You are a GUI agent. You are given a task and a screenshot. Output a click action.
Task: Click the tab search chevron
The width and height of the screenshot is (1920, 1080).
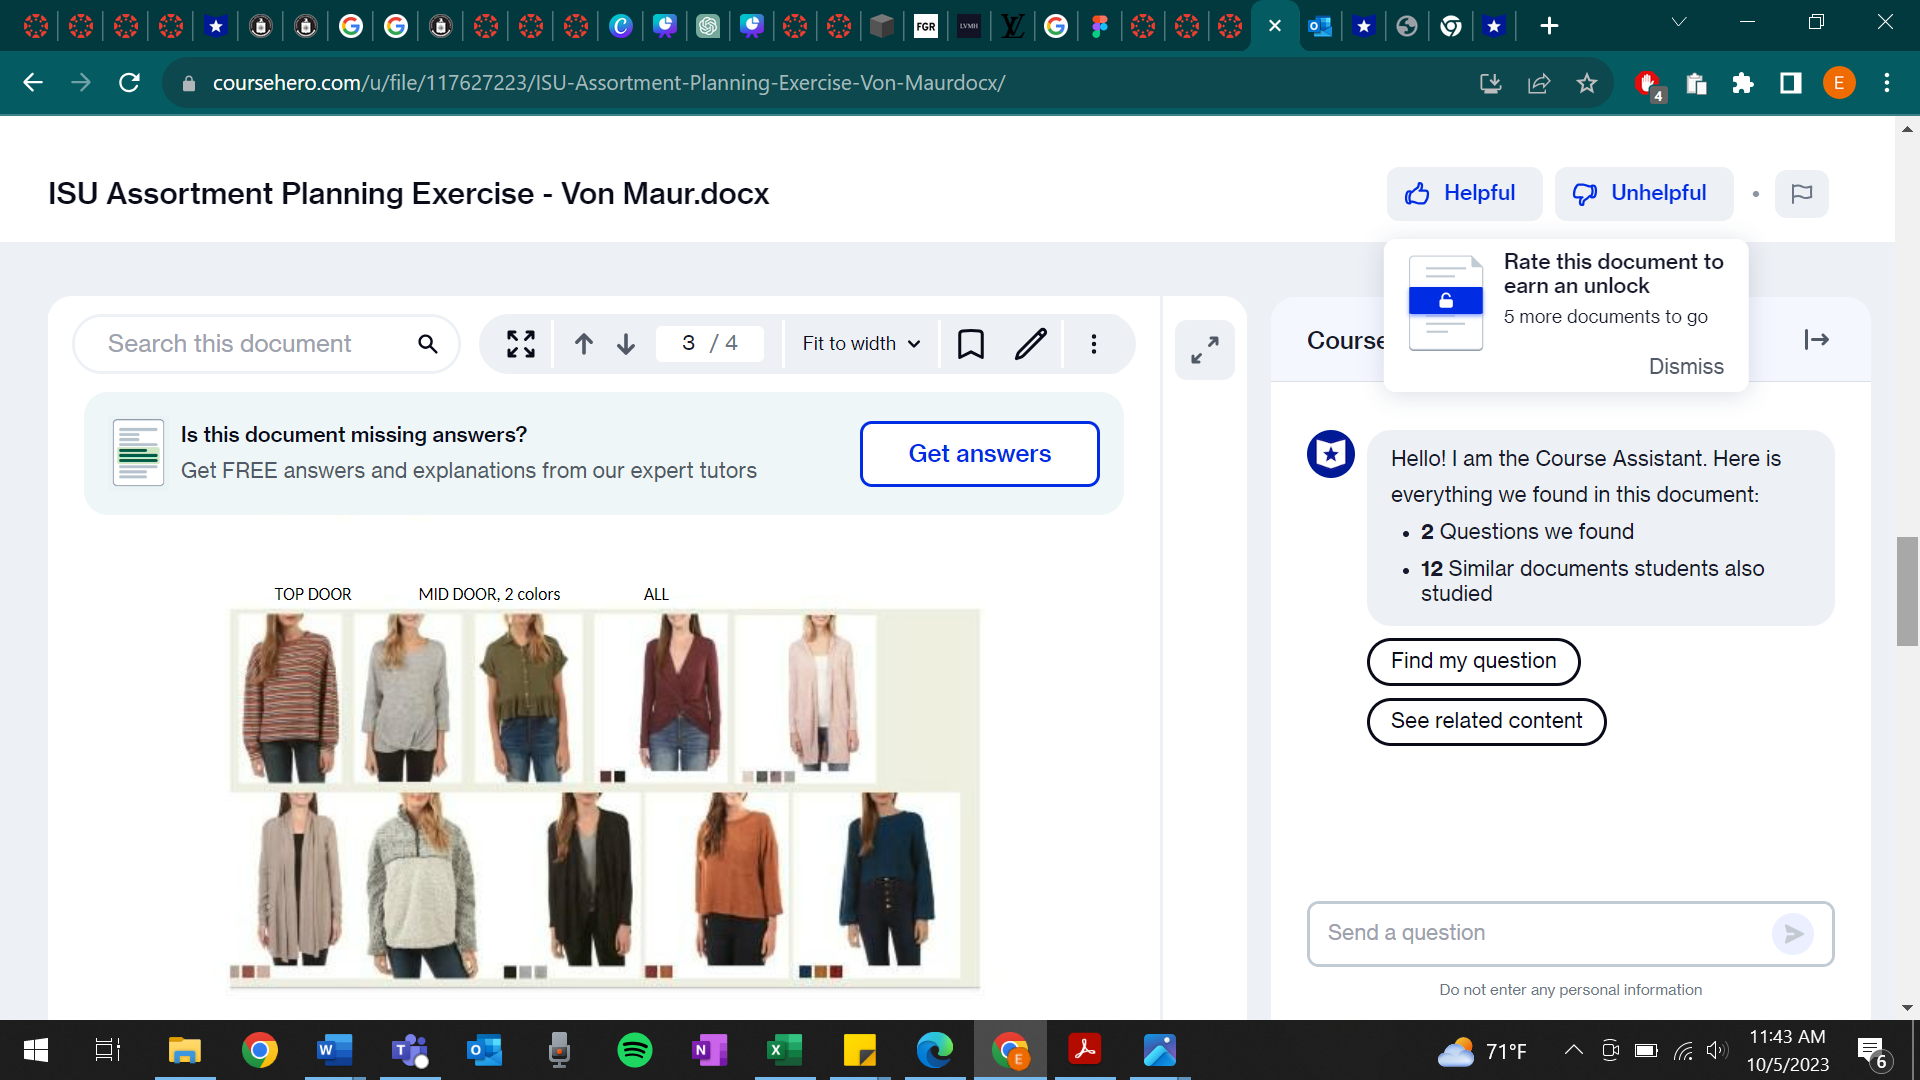click(1679, 22)
